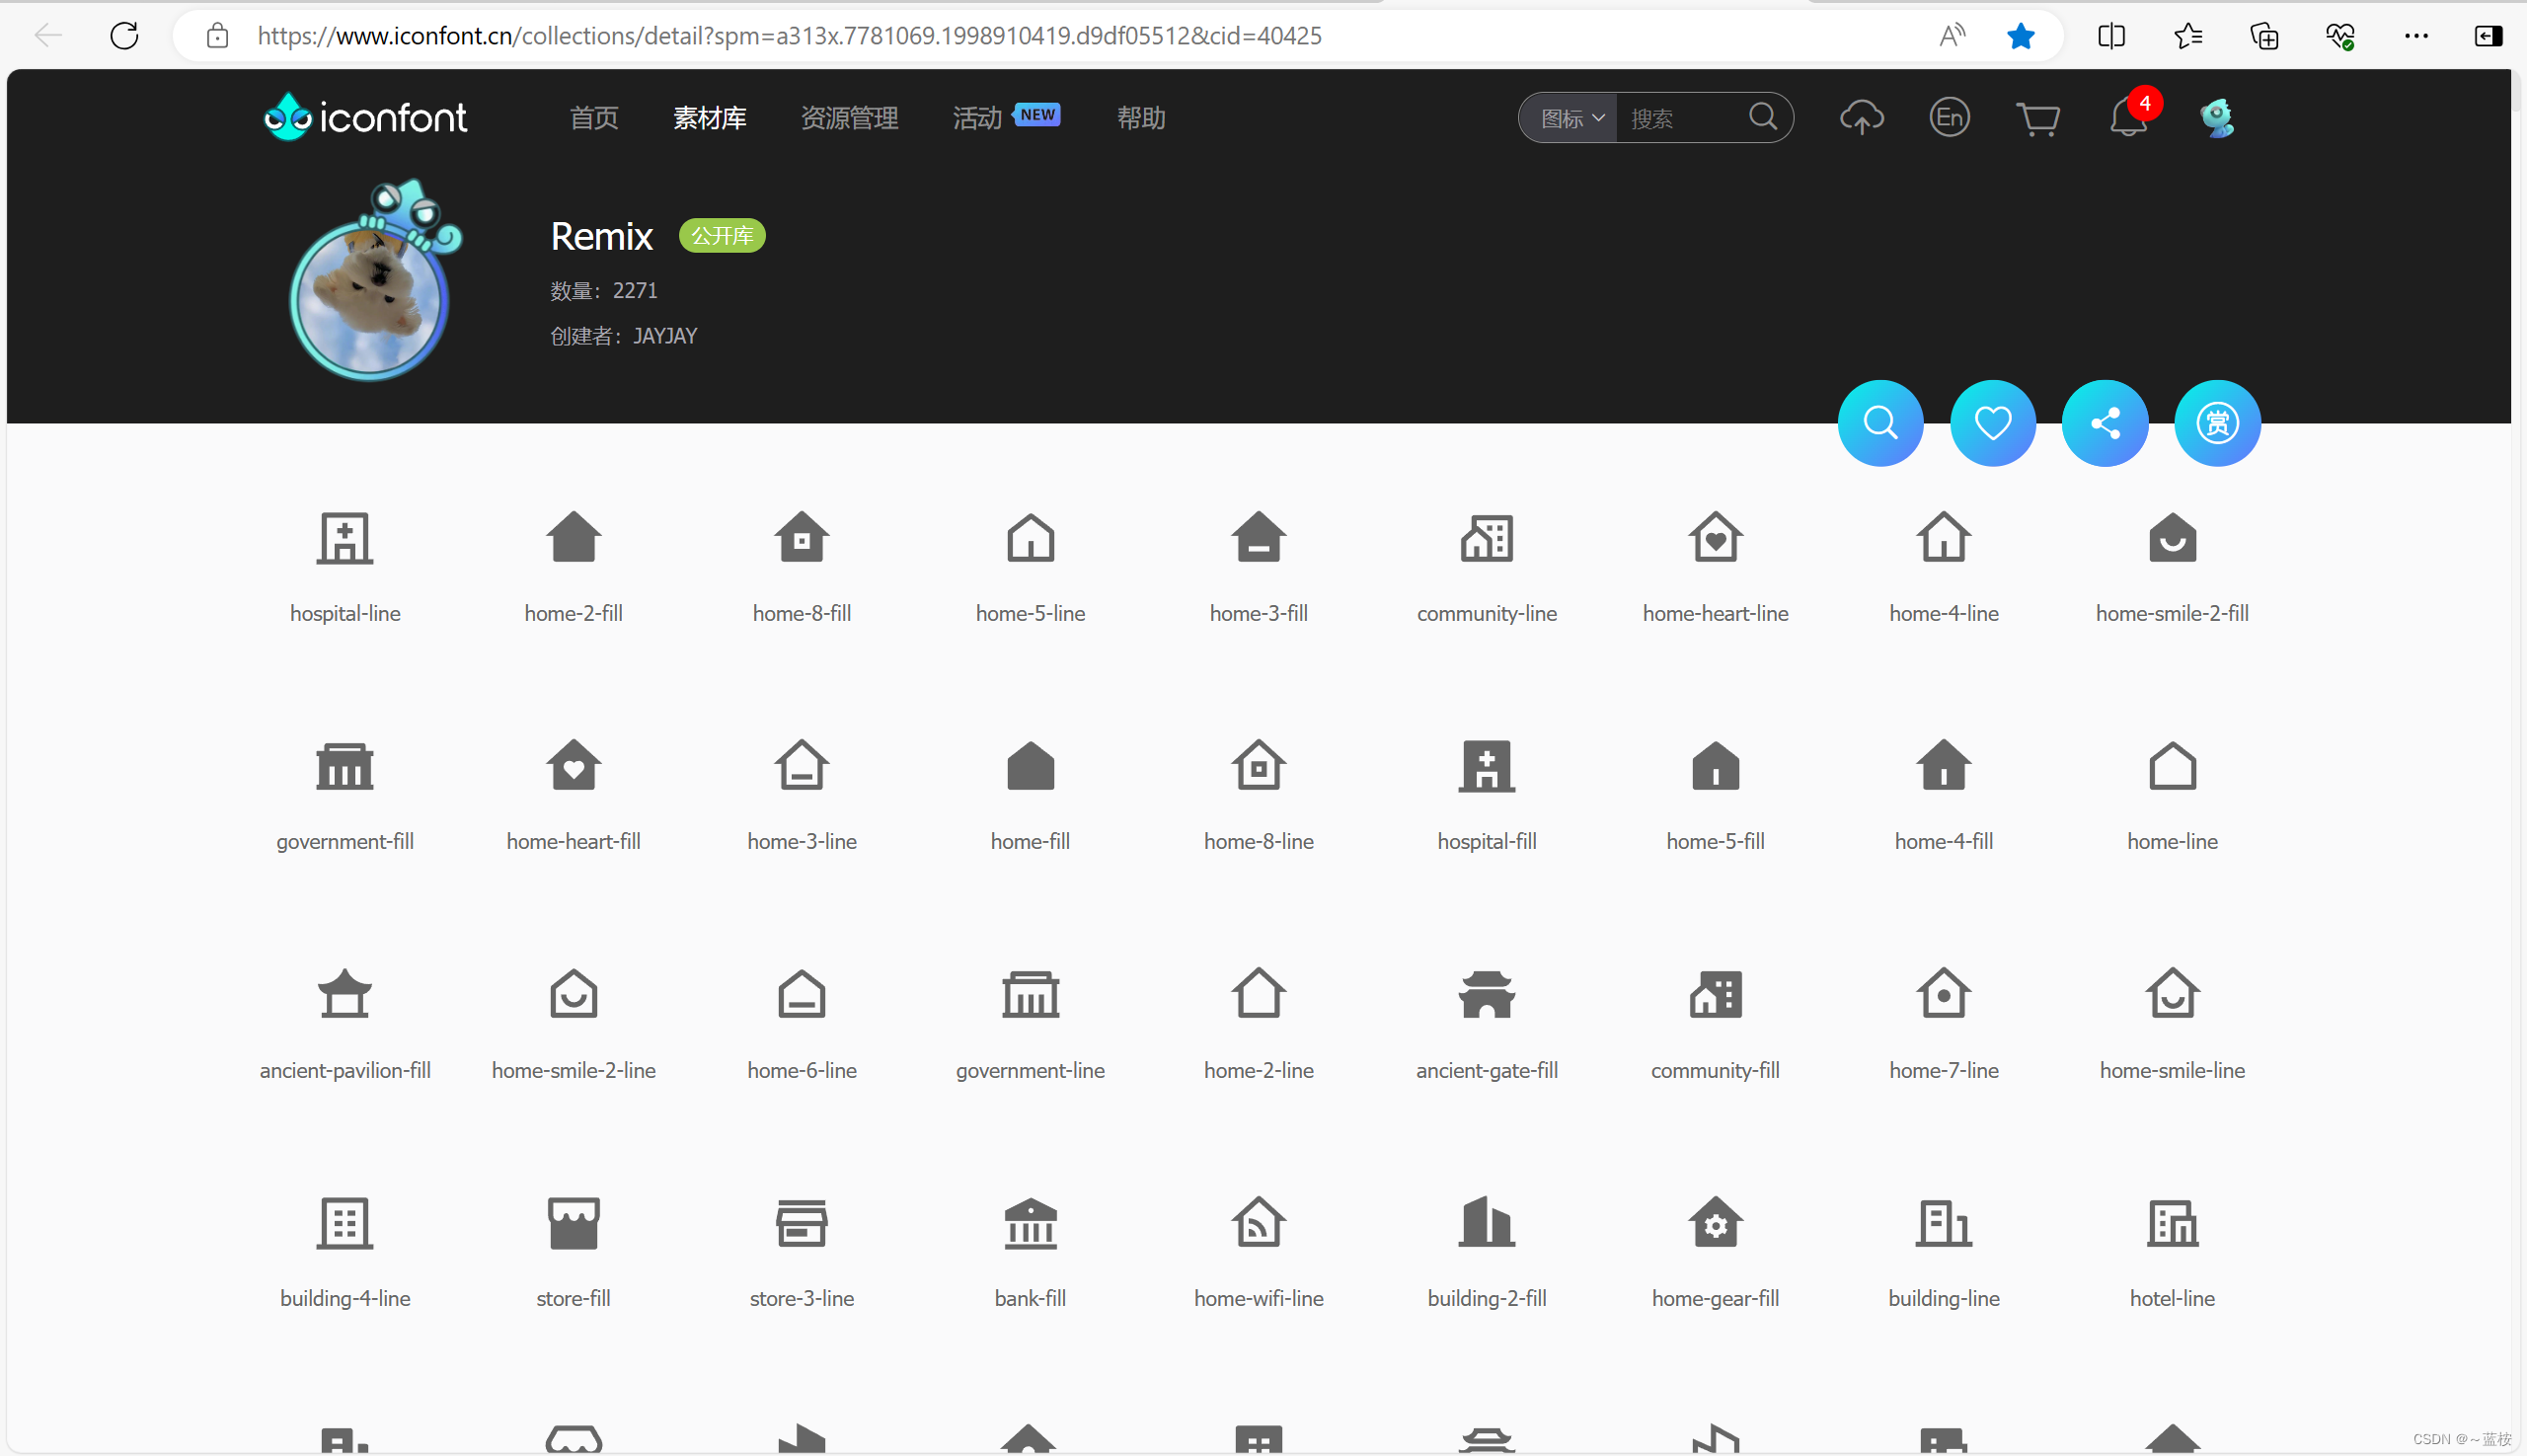This screenshot has width=2527, height=1456.
Task: Focus the 搜索 search input field
Action: [1680, 118]
